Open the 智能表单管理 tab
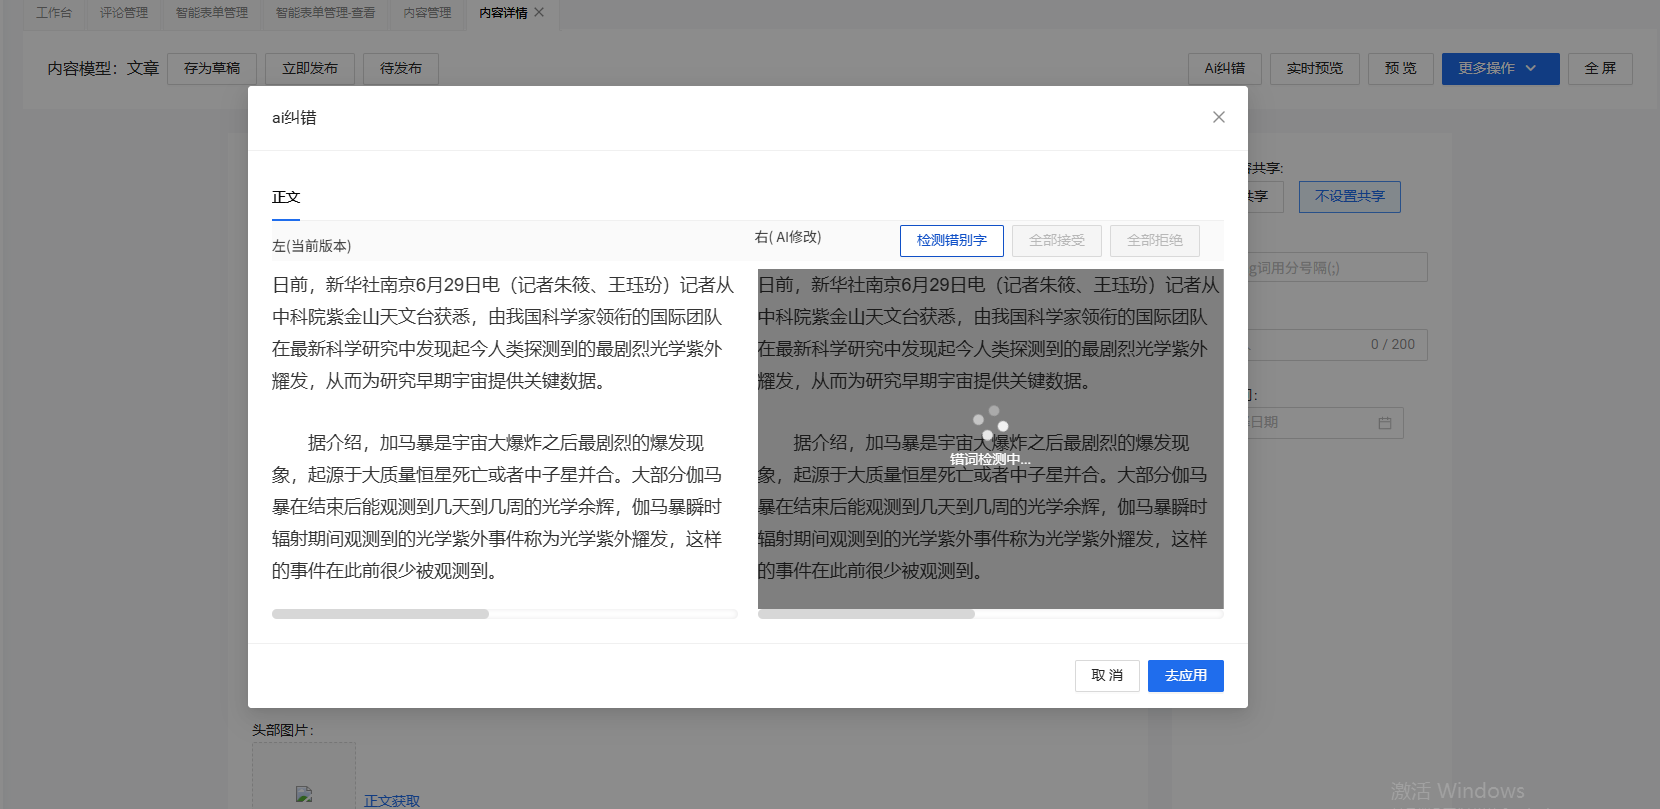This screenshot has height=809, width=1660. coord(212,13)
